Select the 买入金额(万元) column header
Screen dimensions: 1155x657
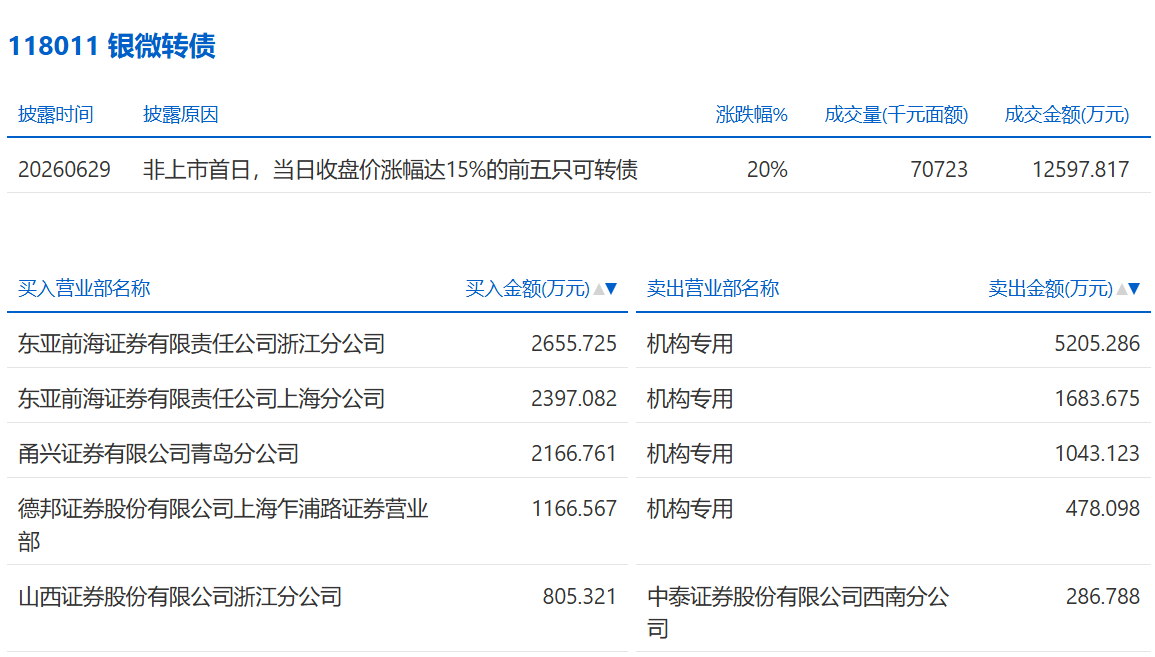coord(527,289)
